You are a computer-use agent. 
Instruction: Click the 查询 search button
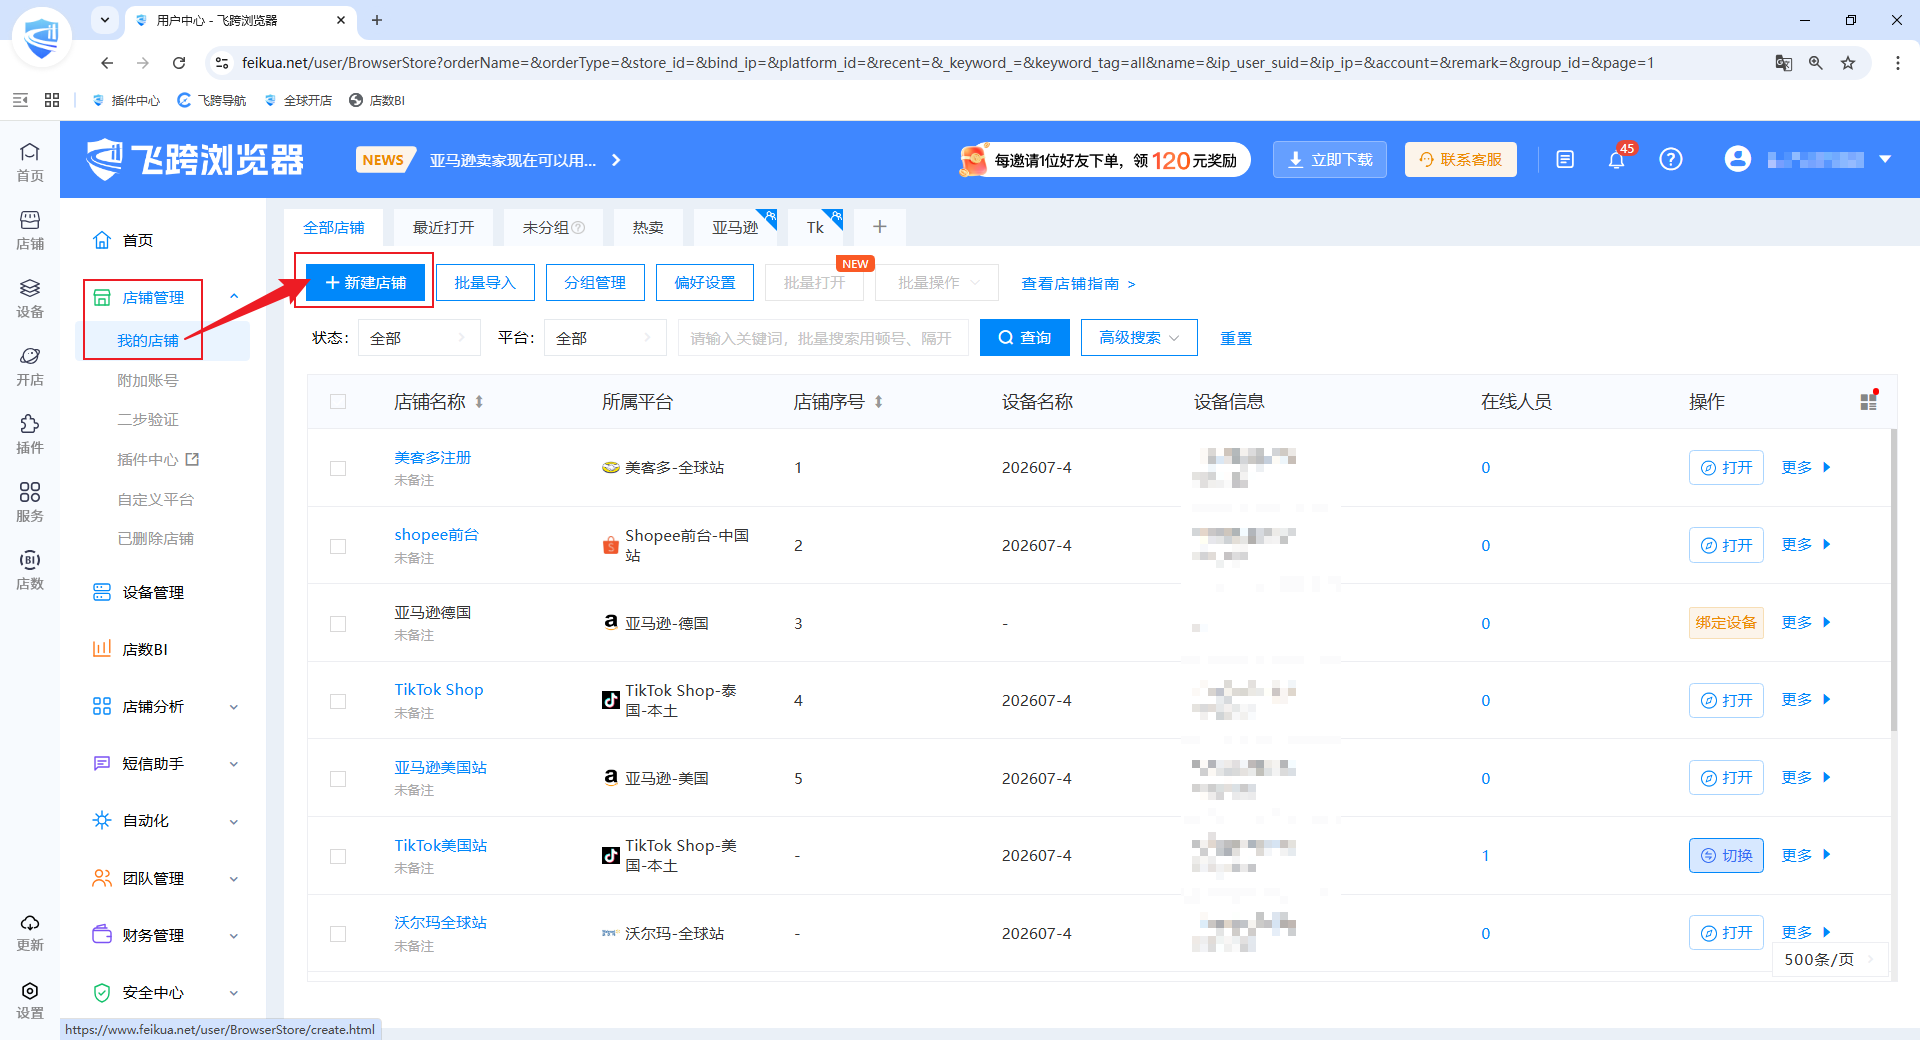(1025, 338)
